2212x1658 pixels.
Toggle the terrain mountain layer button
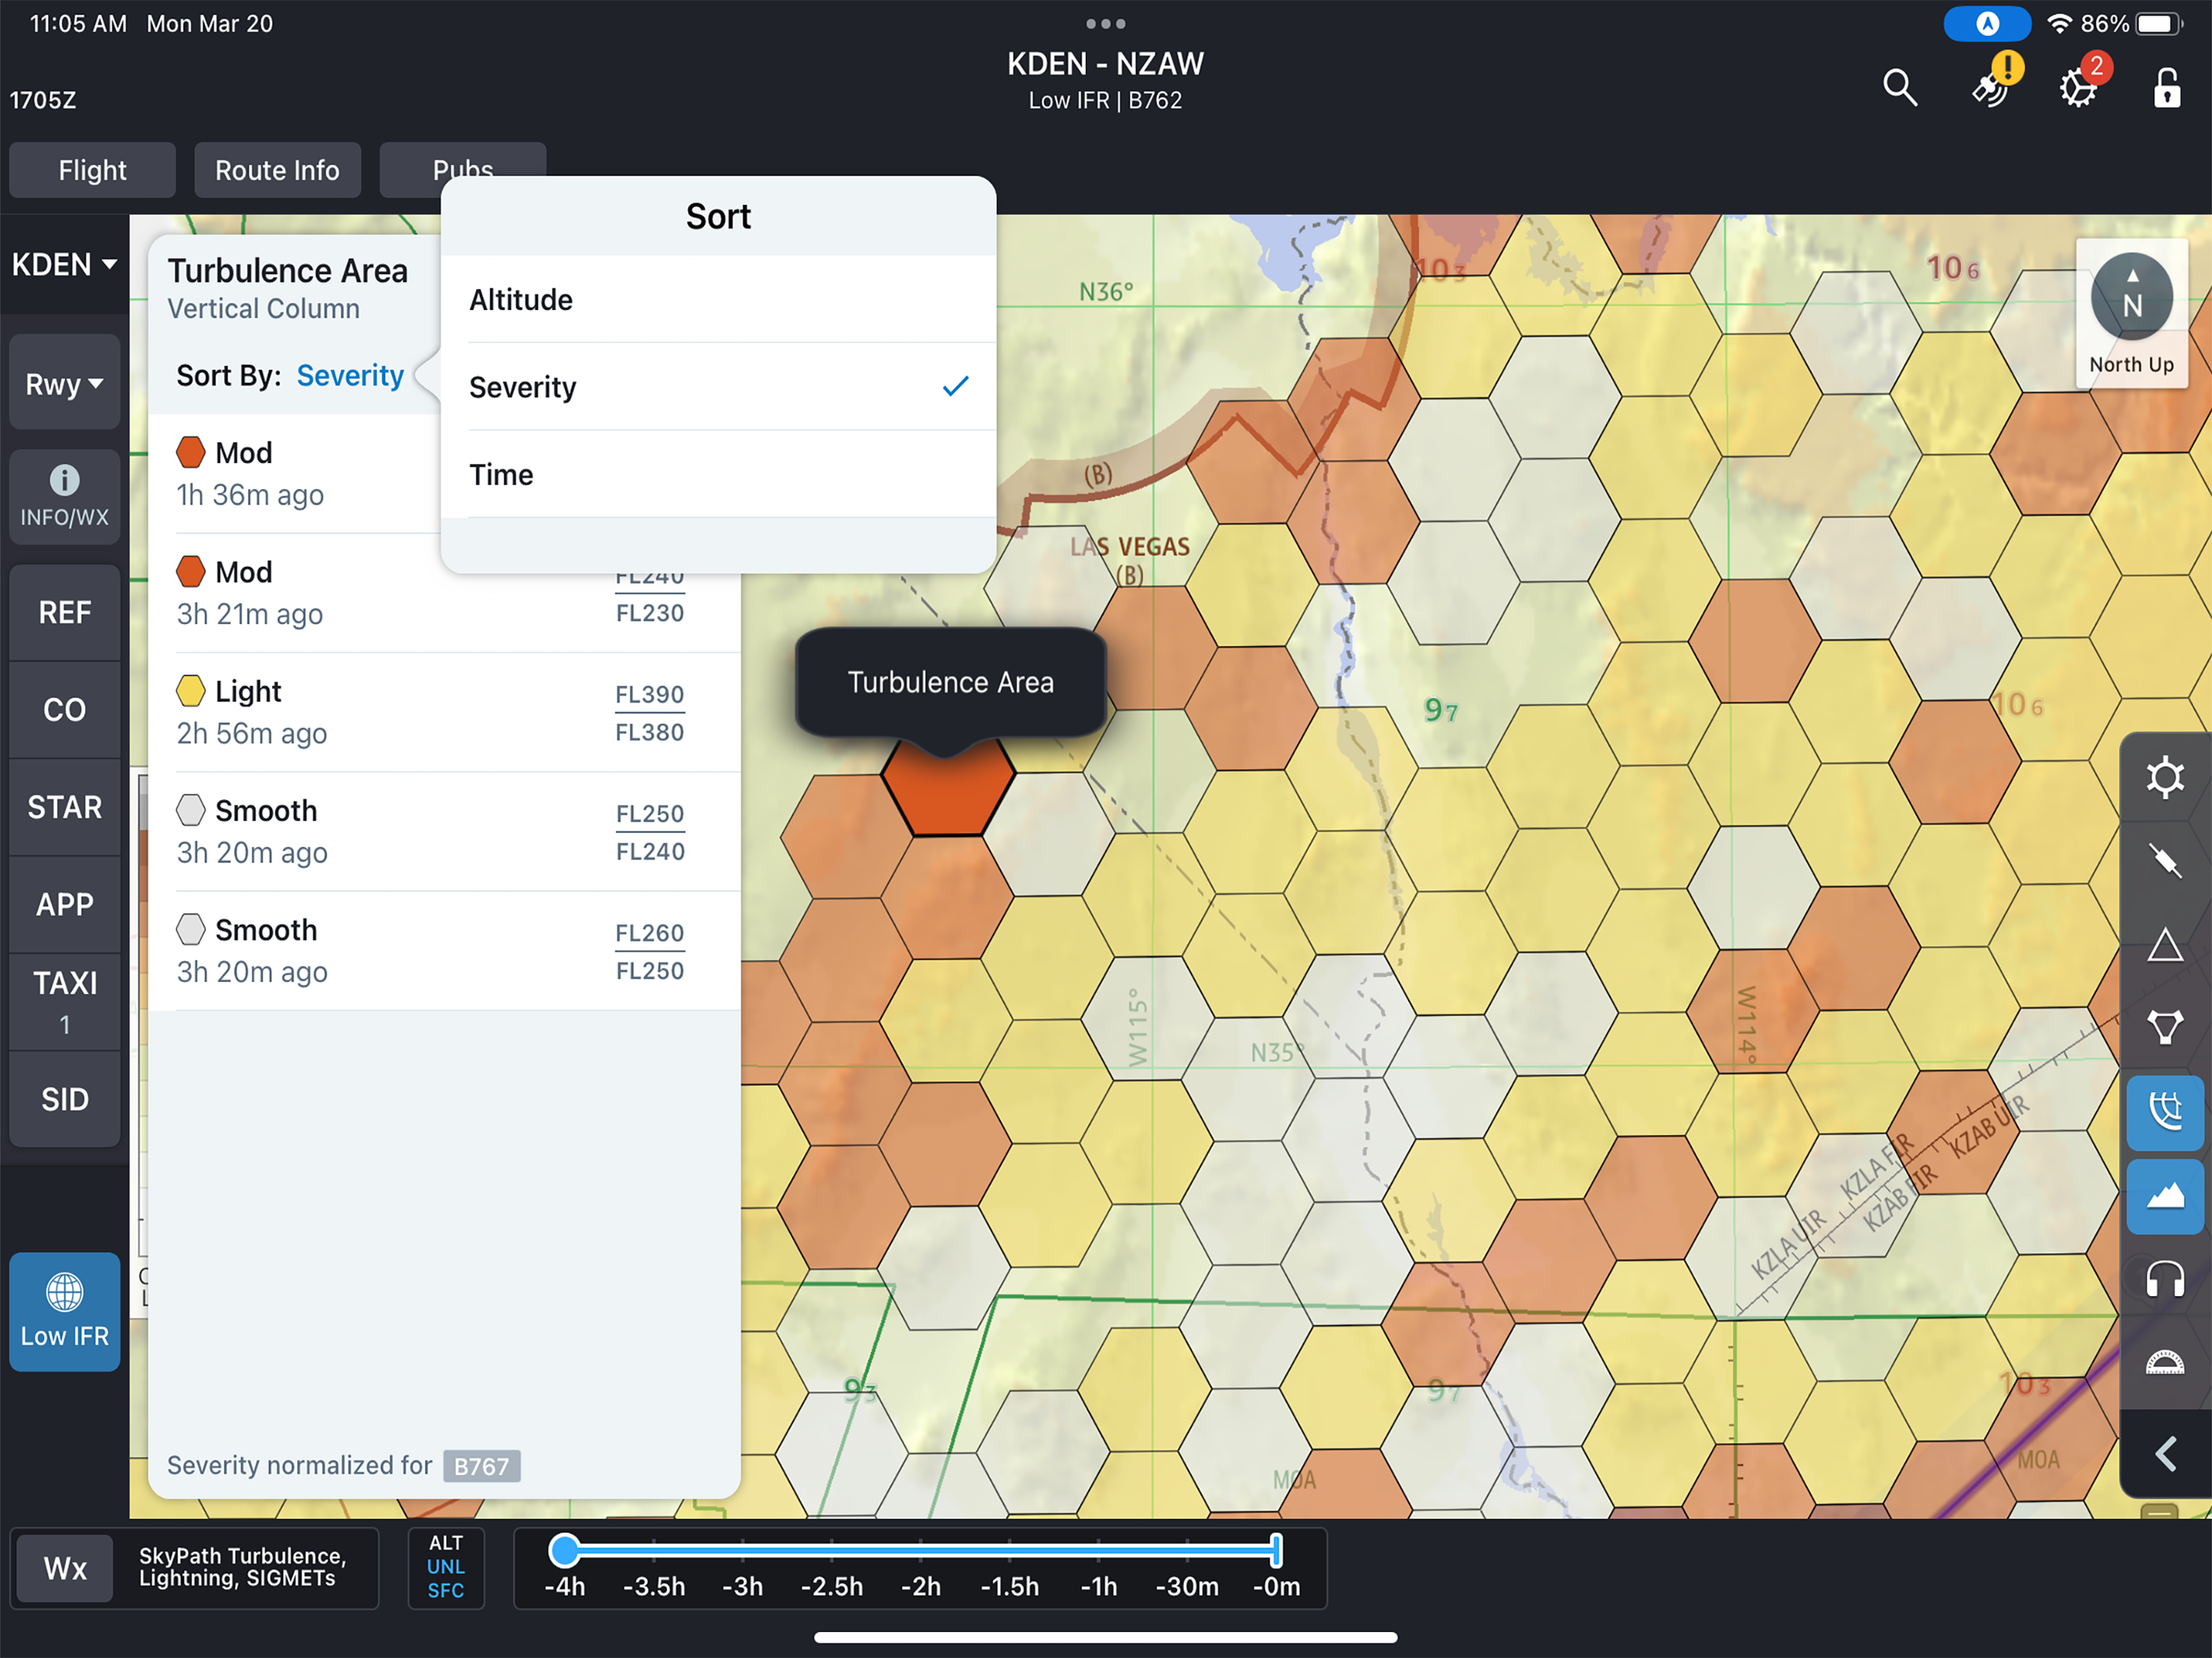[x=2164, y=1196]
